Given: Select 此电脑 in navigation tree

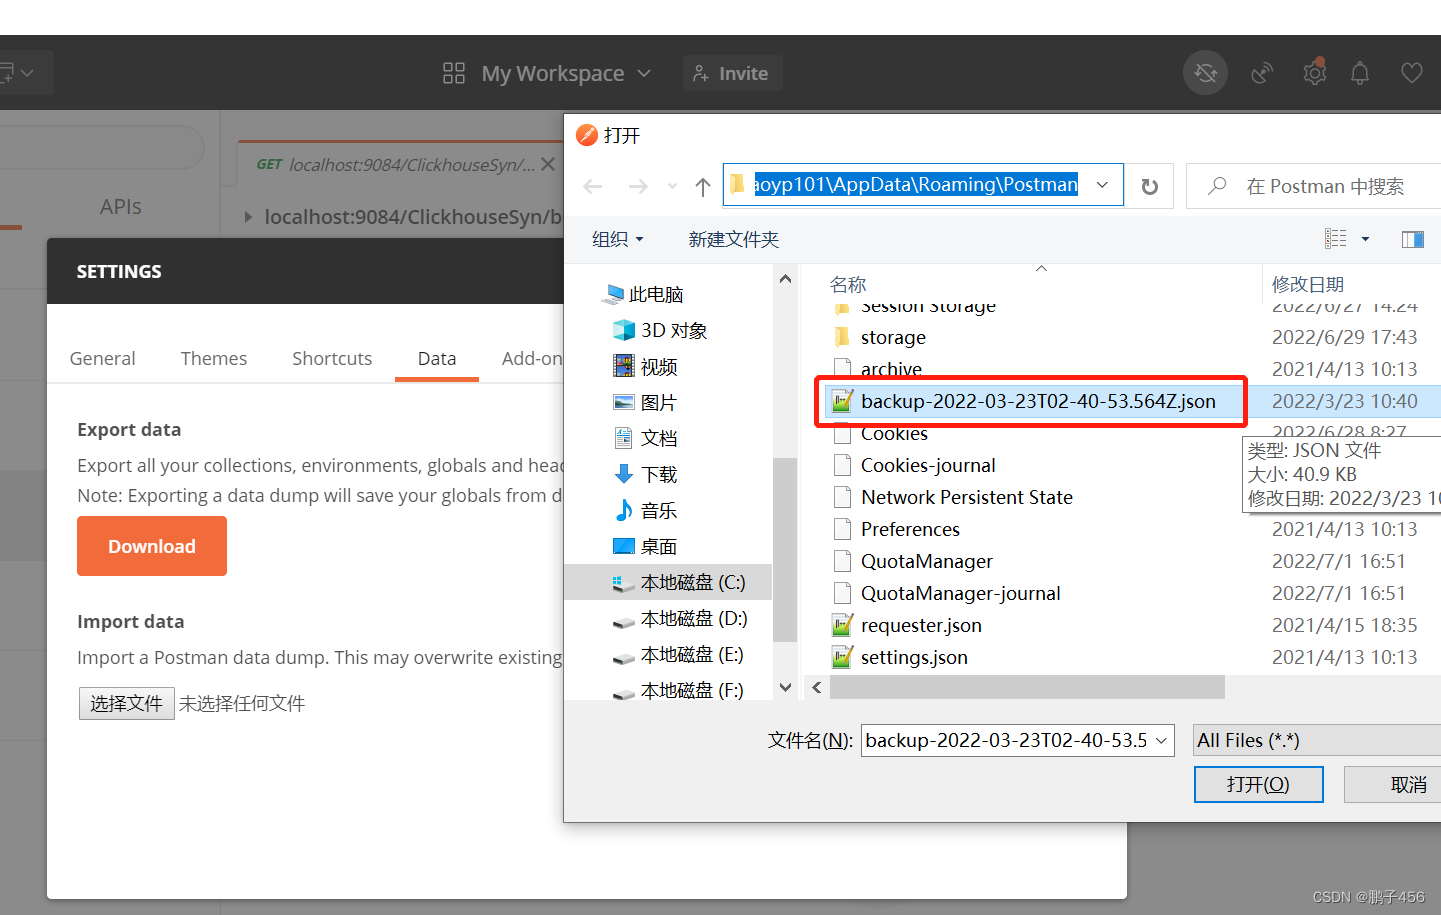Looking at the screenshot, I should pos(643,294).
